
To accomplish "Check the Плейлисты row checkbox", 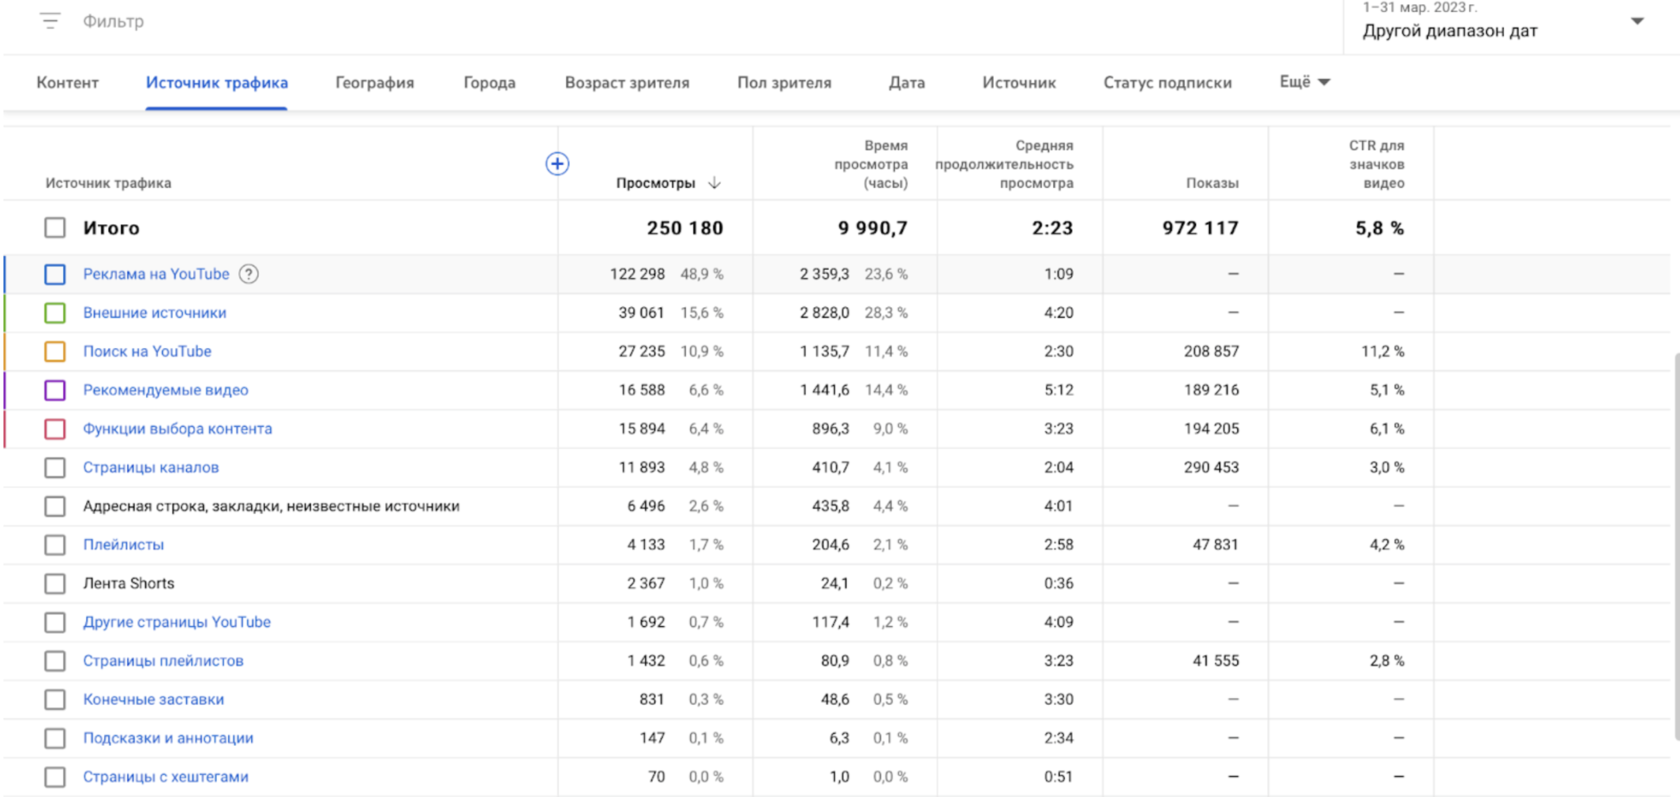I will 55,545.
